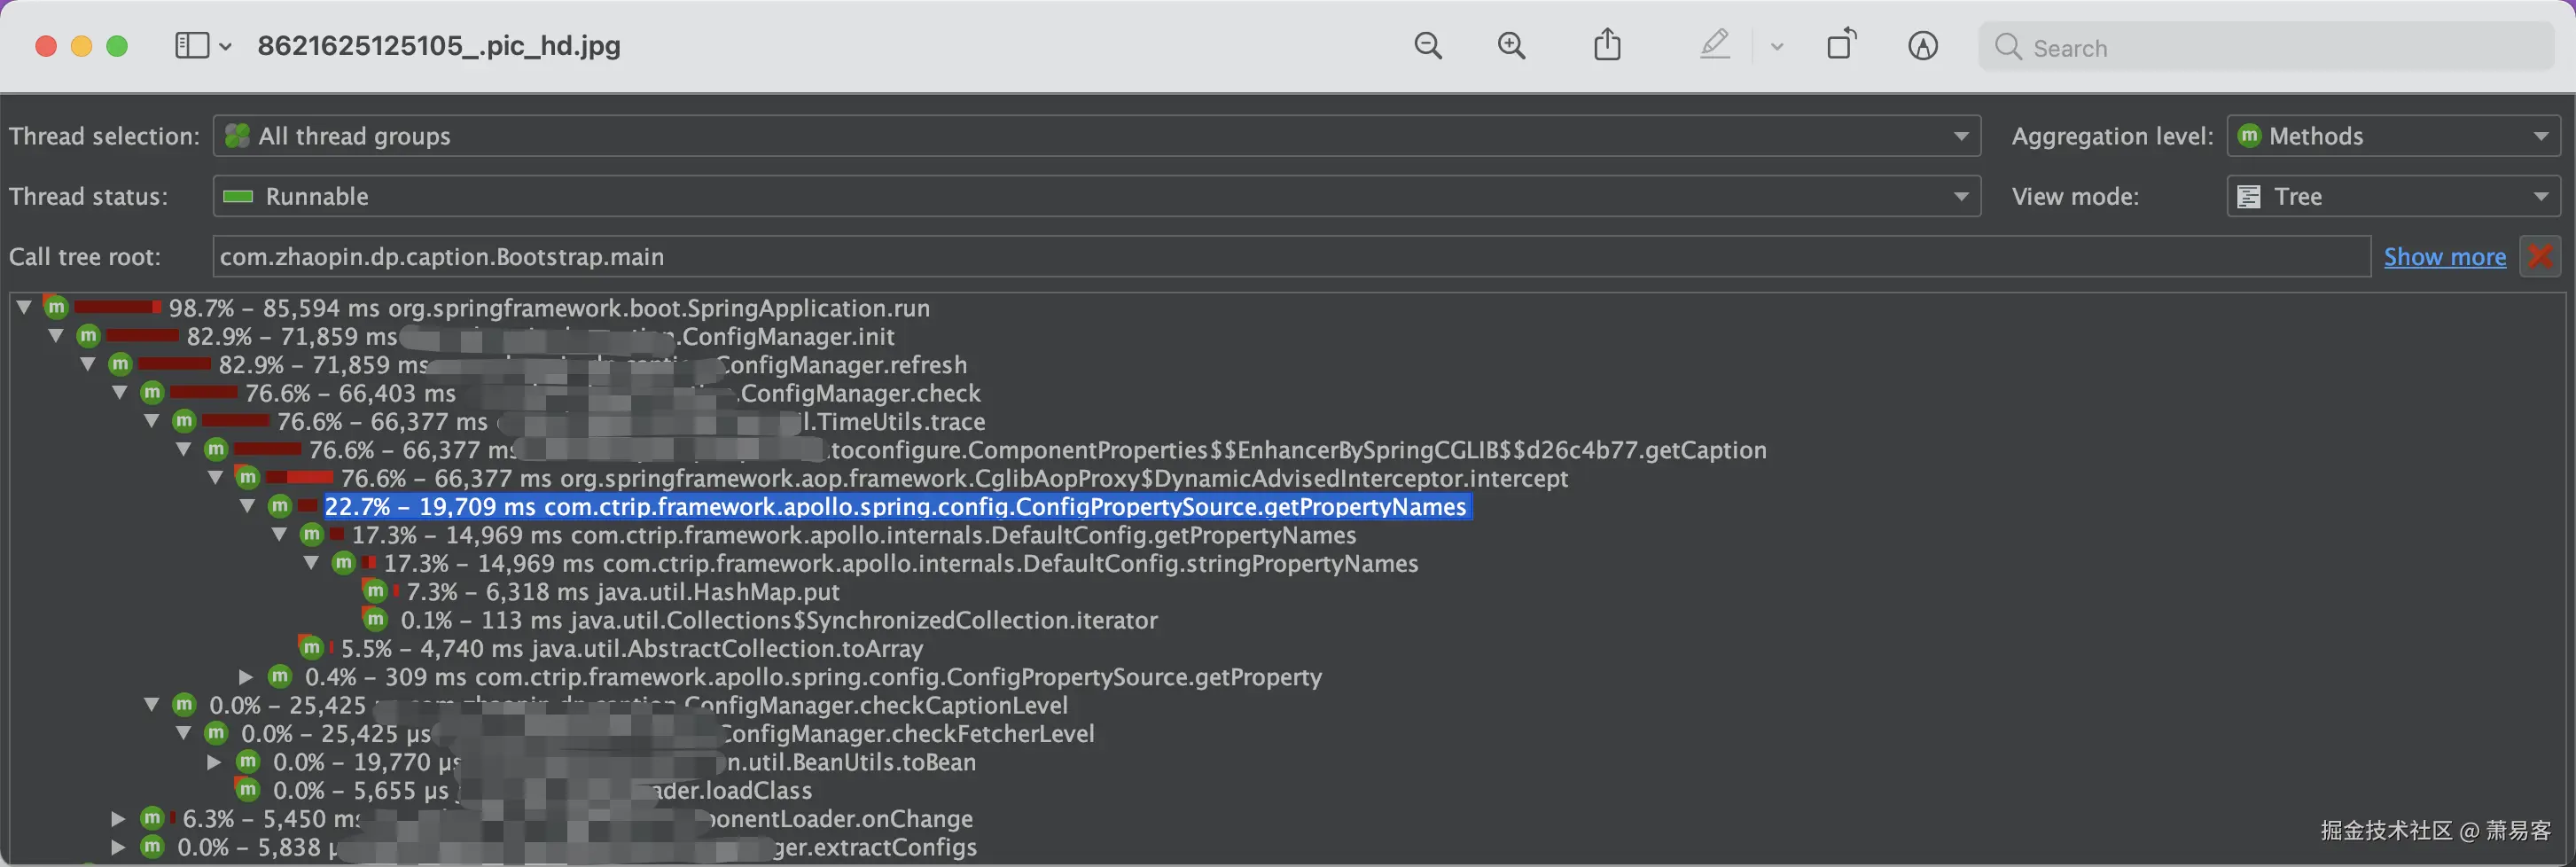Select the CglibAopProxy intercept row
2576x867 pixels.
[x=954, y=479]
